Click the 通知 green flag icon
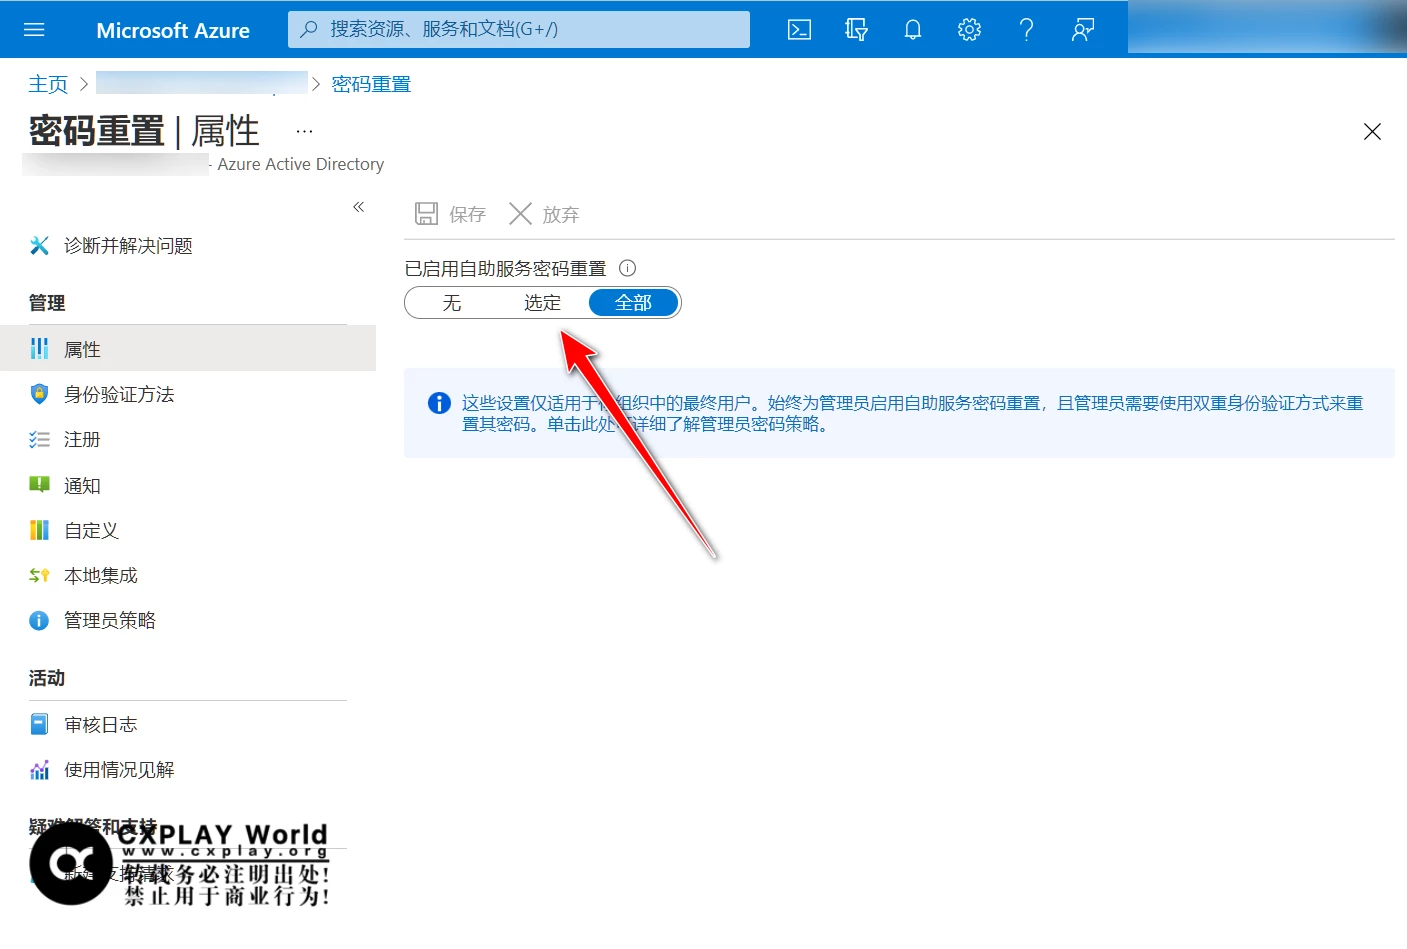Viewport: 1407px width, 949px height. [39, 485]
